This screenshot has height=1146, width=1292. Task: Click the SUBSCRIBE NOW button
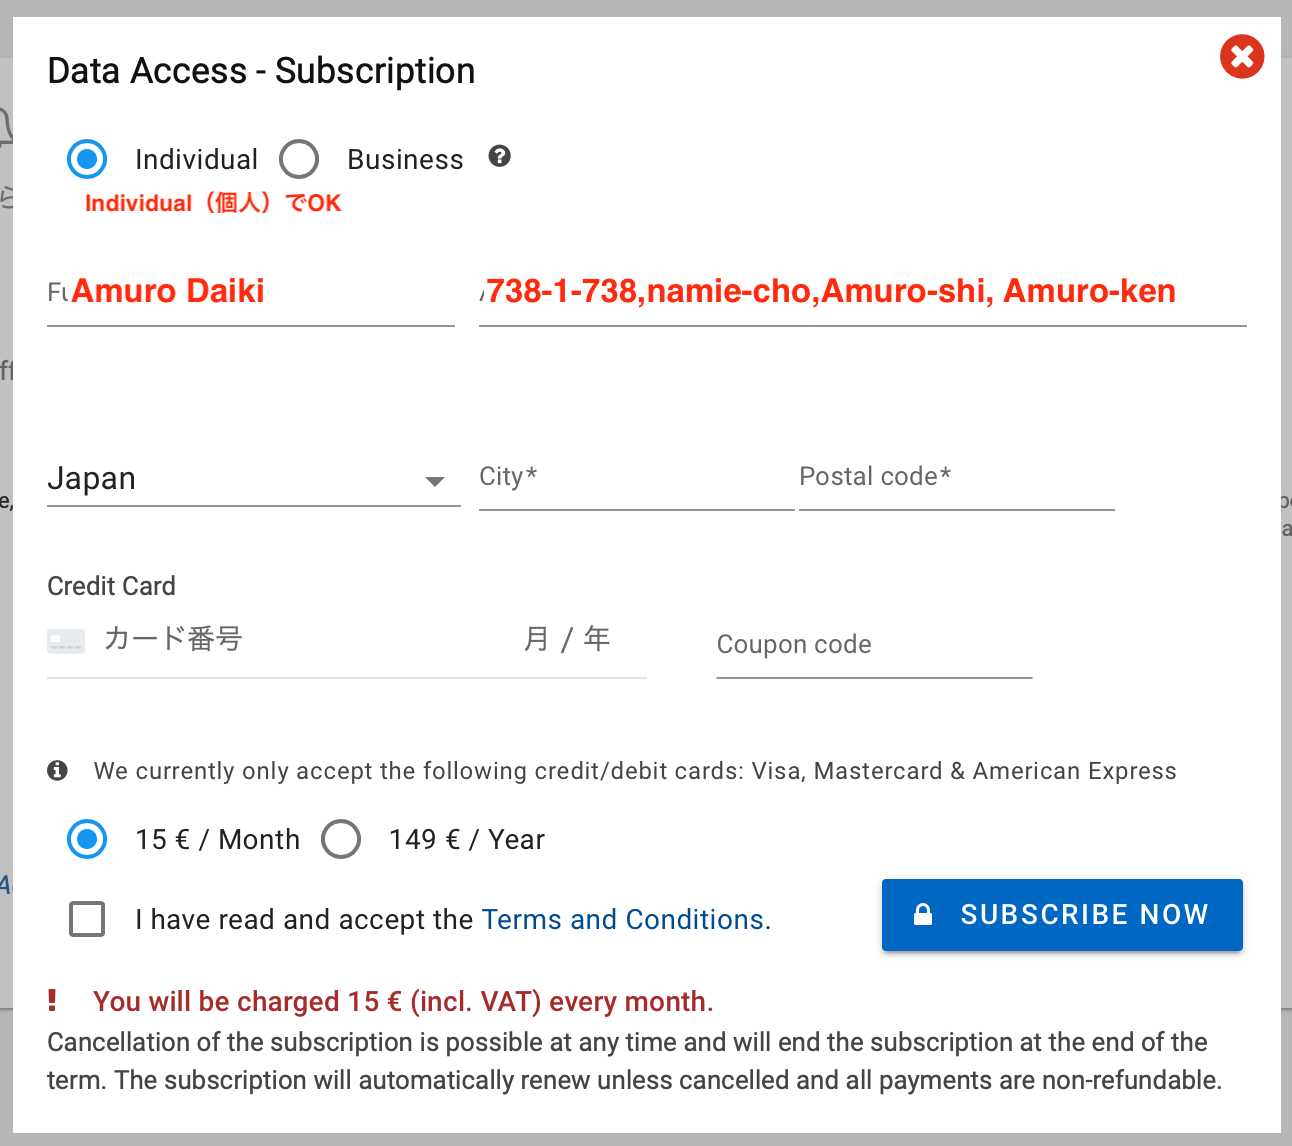pos(1062,915)
